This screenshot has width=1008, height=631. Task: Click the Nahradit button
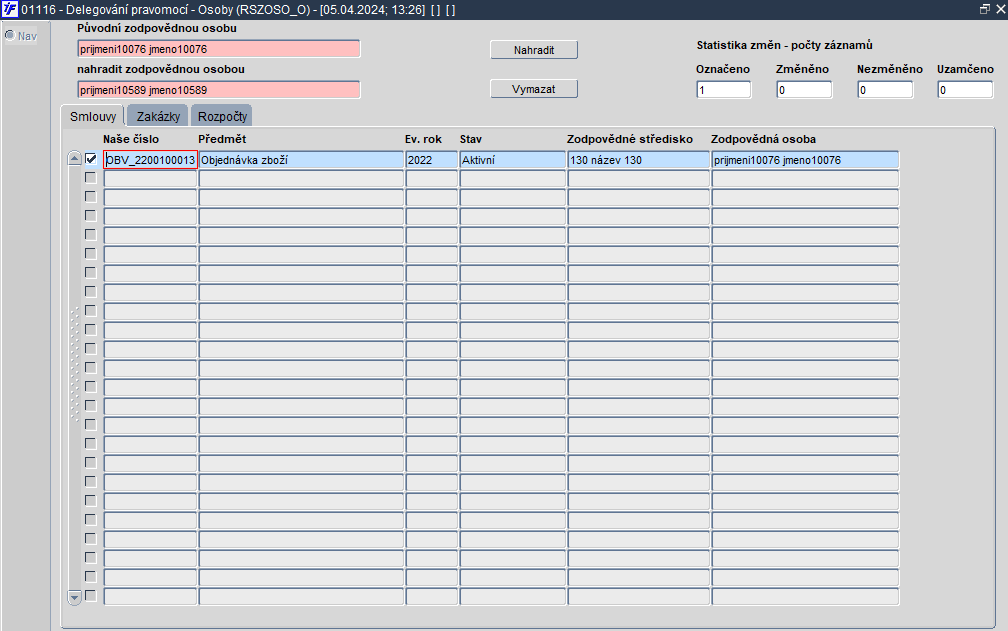click(x=534, y=50)
